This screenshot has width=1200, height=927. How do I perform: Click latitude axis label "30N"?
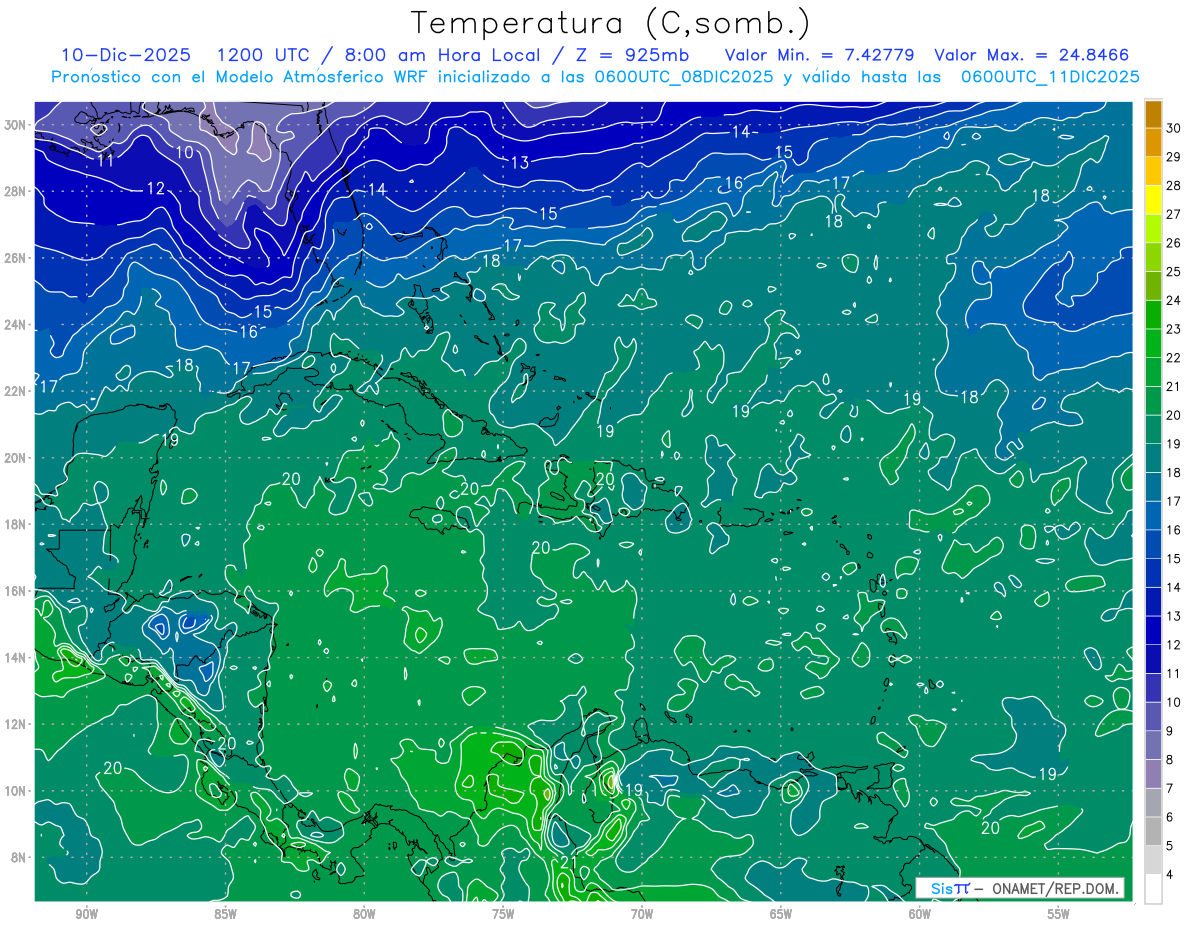point(17,125)
